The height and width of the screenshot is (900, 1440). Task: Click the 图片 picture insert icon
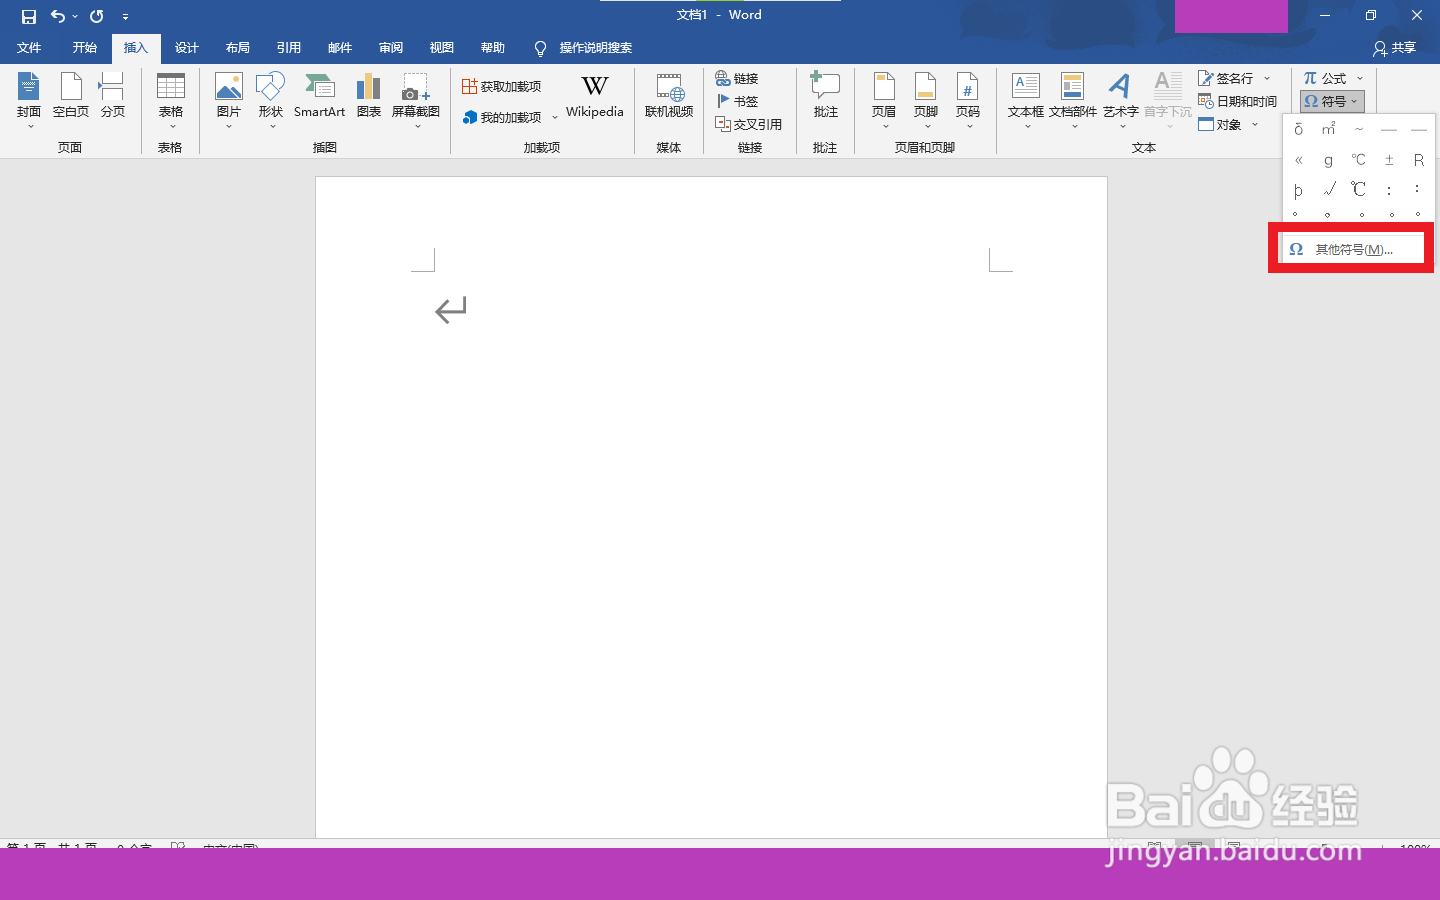tap(229, 98)
